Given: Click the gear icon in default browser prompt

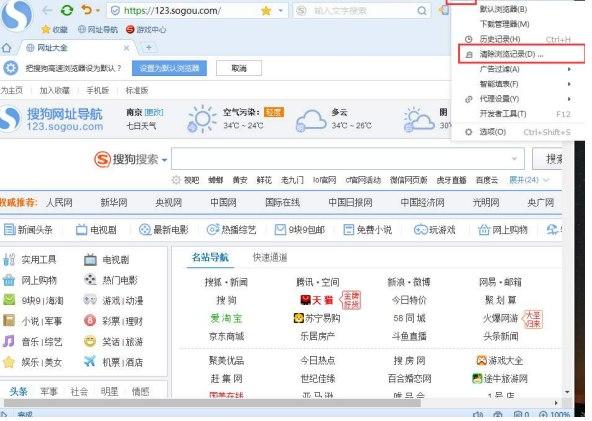Looking at the screenshot, I should [x=11, y=68].
